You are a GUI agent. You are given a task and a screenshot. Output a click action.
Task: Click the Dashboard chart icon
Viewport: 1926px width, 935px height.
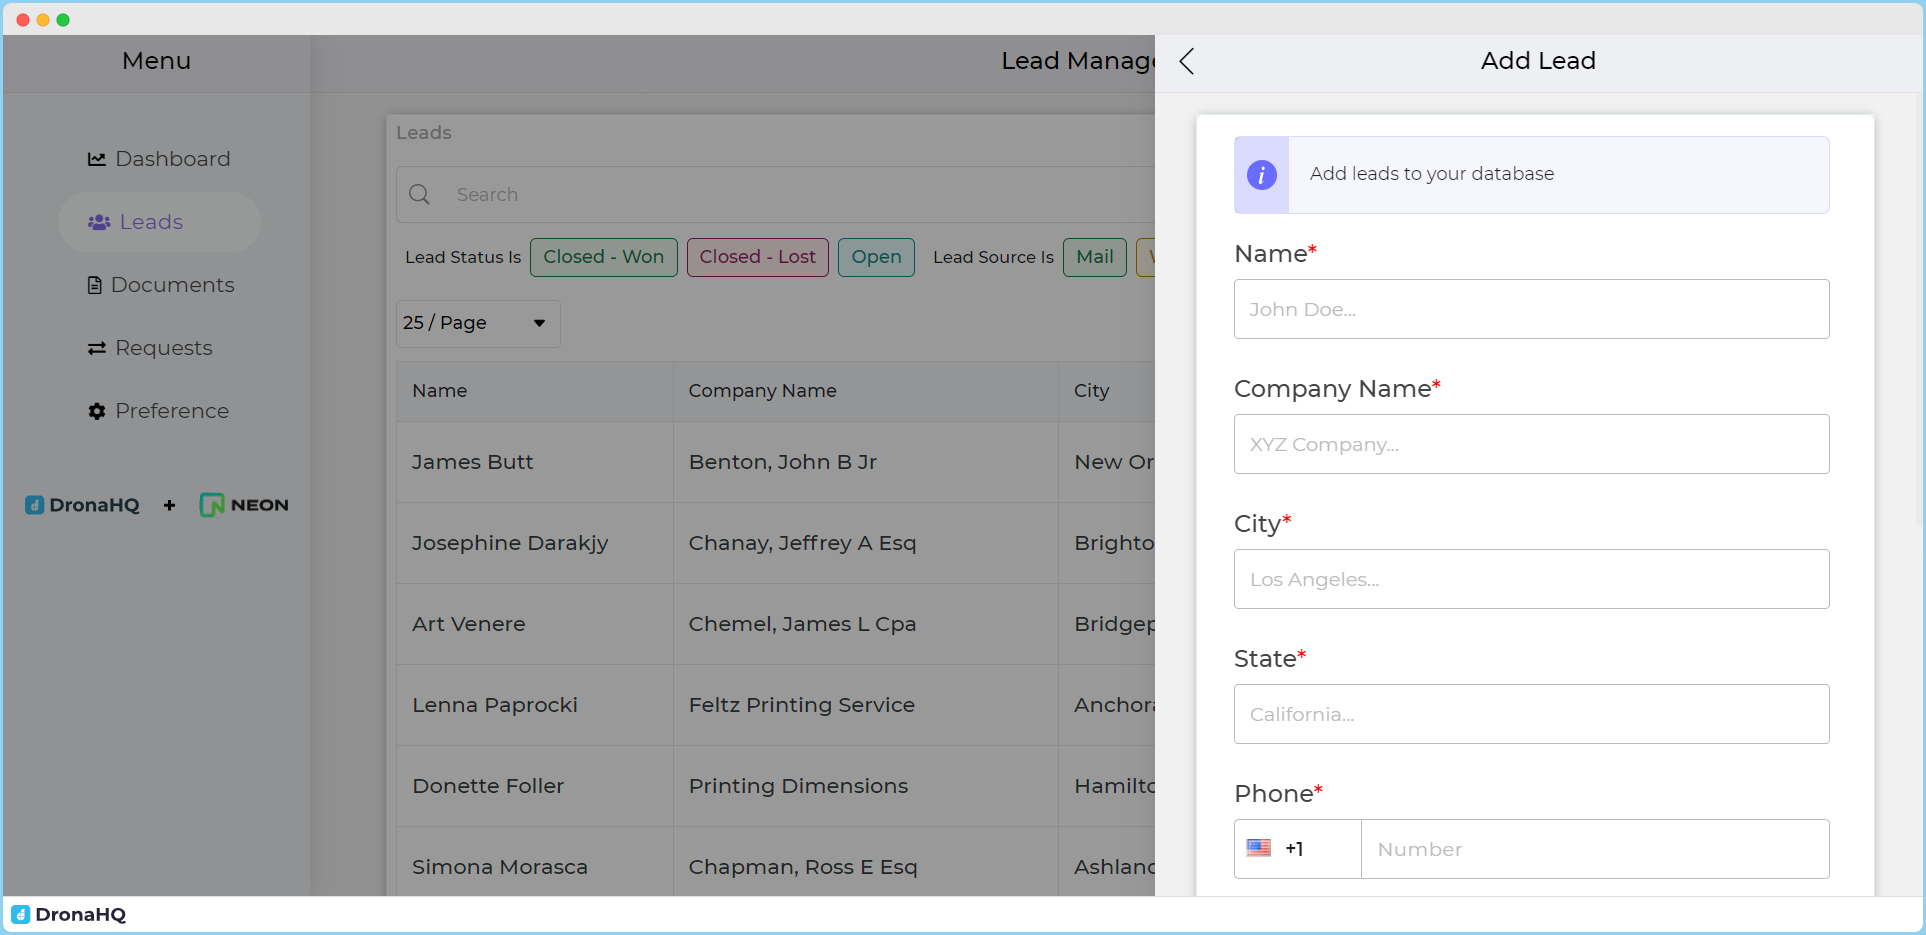96,159
